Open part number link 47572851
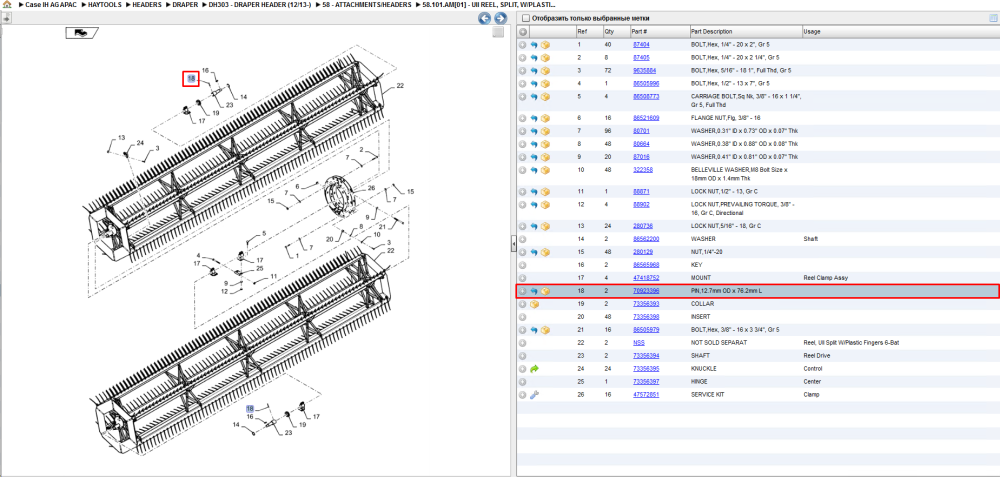 [x=645, y=395]
